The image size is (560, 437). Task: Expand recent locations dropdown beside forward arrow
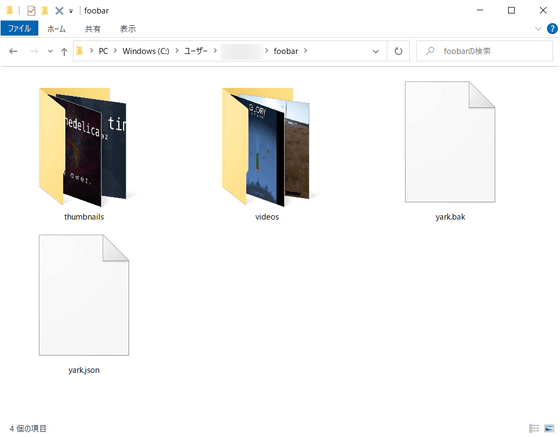(50, 51)
